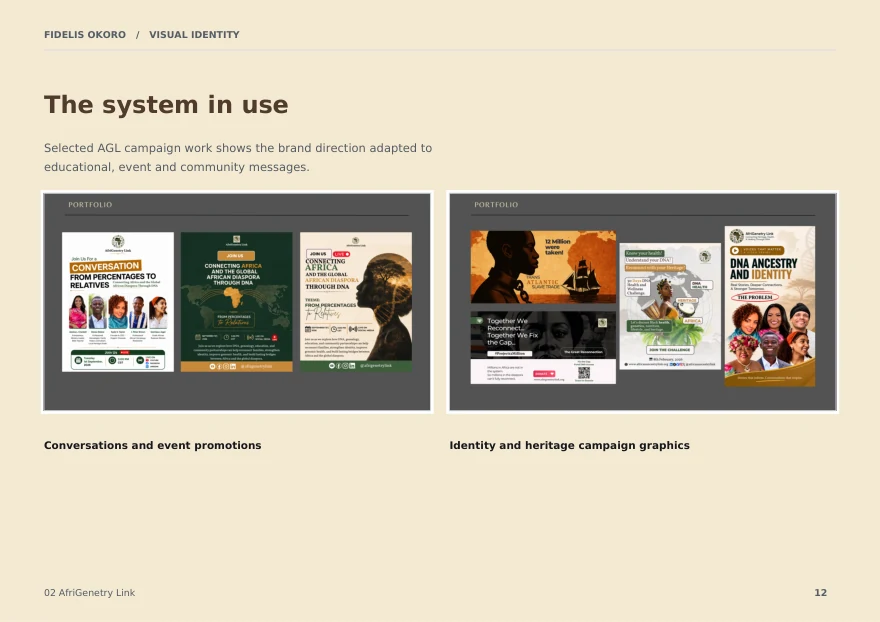
Task: Click the paragraph starting 'Selected AGL campaign work'
Action: click(x=238, y=157)
